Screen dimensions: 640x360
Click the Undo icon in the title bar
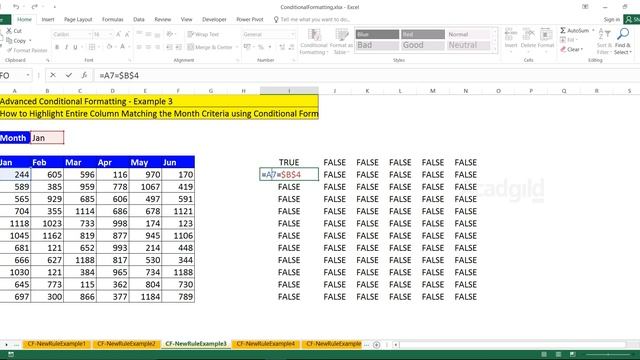[16, 7]
